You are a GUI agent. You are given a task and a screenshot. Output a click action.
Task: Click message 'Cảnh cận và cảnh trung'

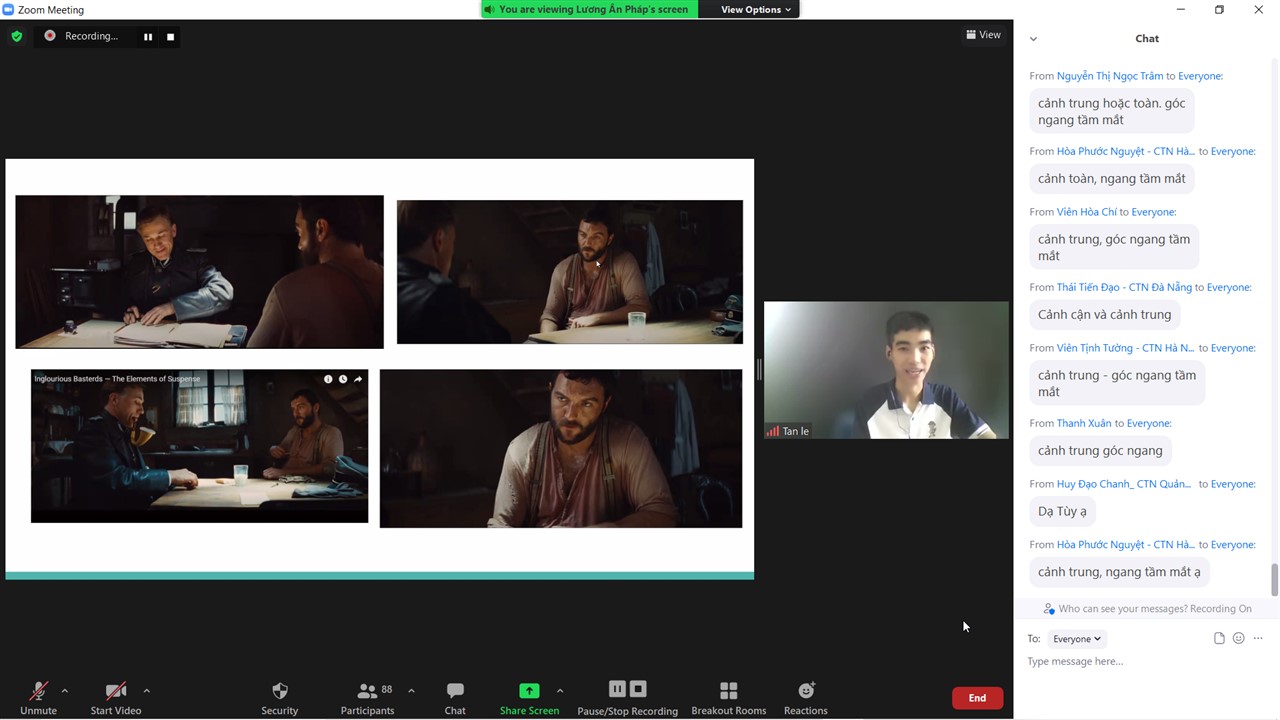[x=1105, y=315]
